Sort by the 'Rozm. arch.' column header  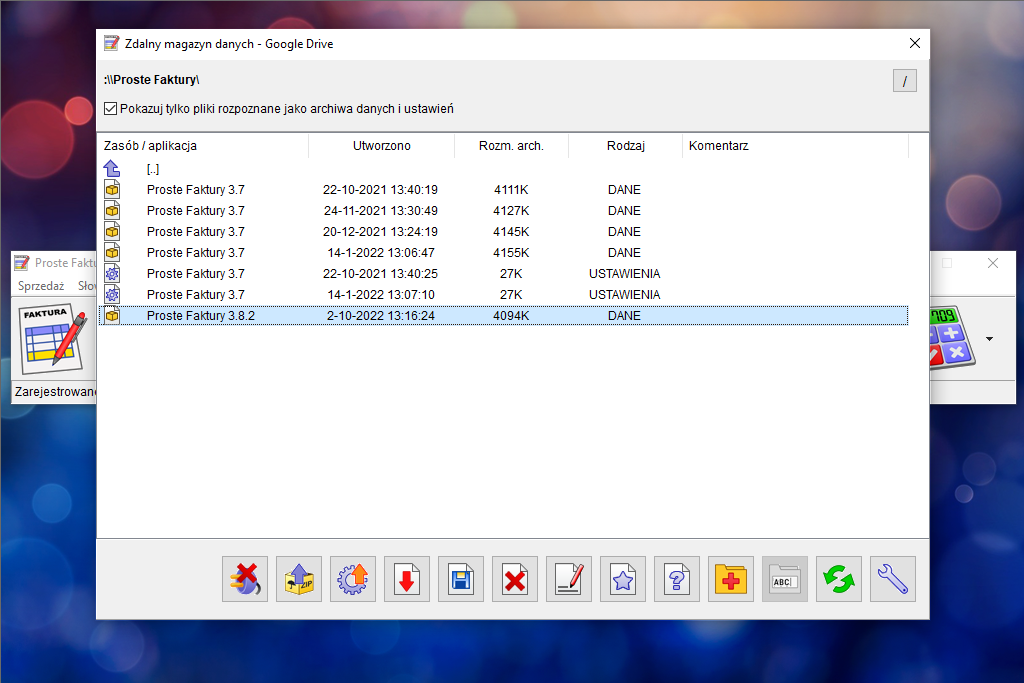point(511,146)
